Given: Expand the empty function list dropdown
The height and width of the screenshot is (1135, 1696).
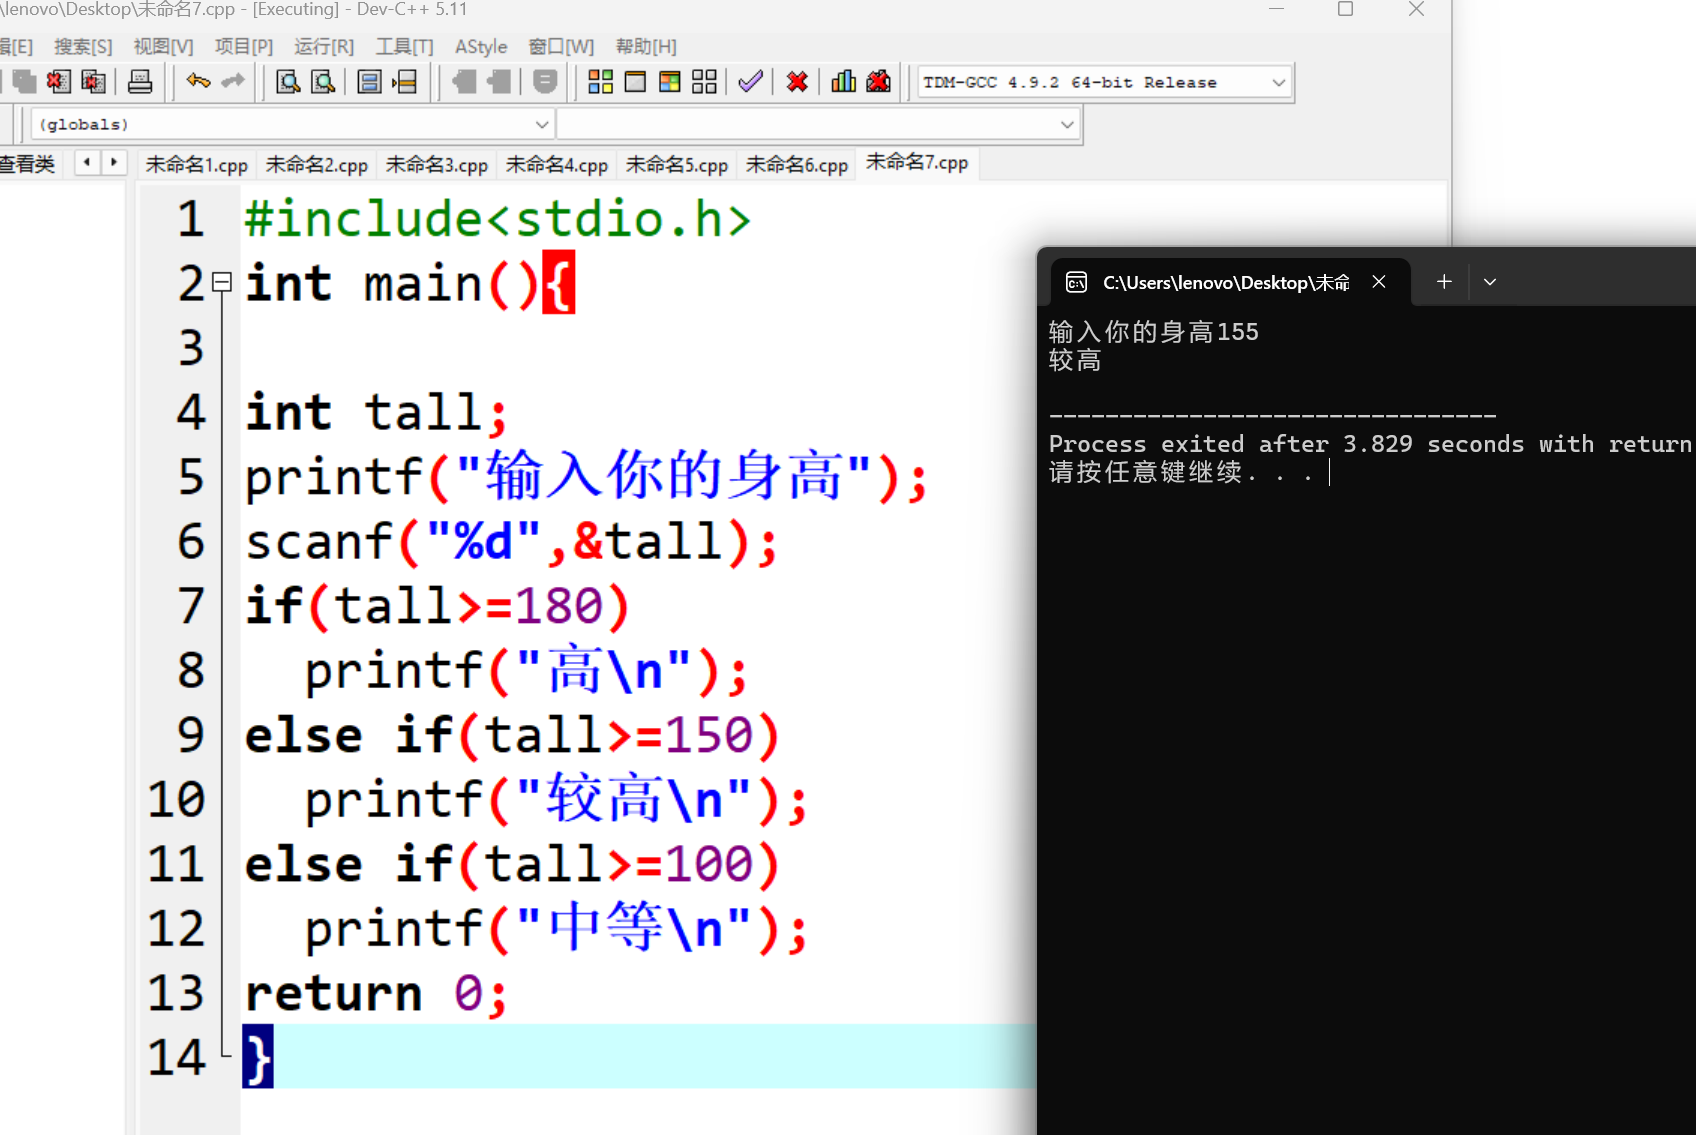Looking at the screenshot, I should [1067, 125].
